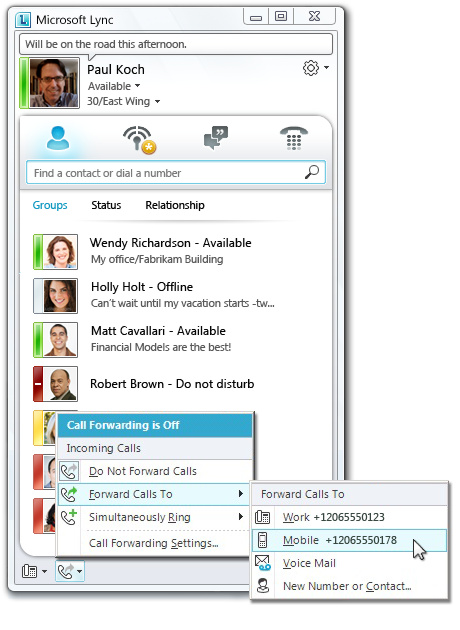This screenshot has width=460, height=630.
Task: Click the Options gear icon
Action: pos(311,68)
